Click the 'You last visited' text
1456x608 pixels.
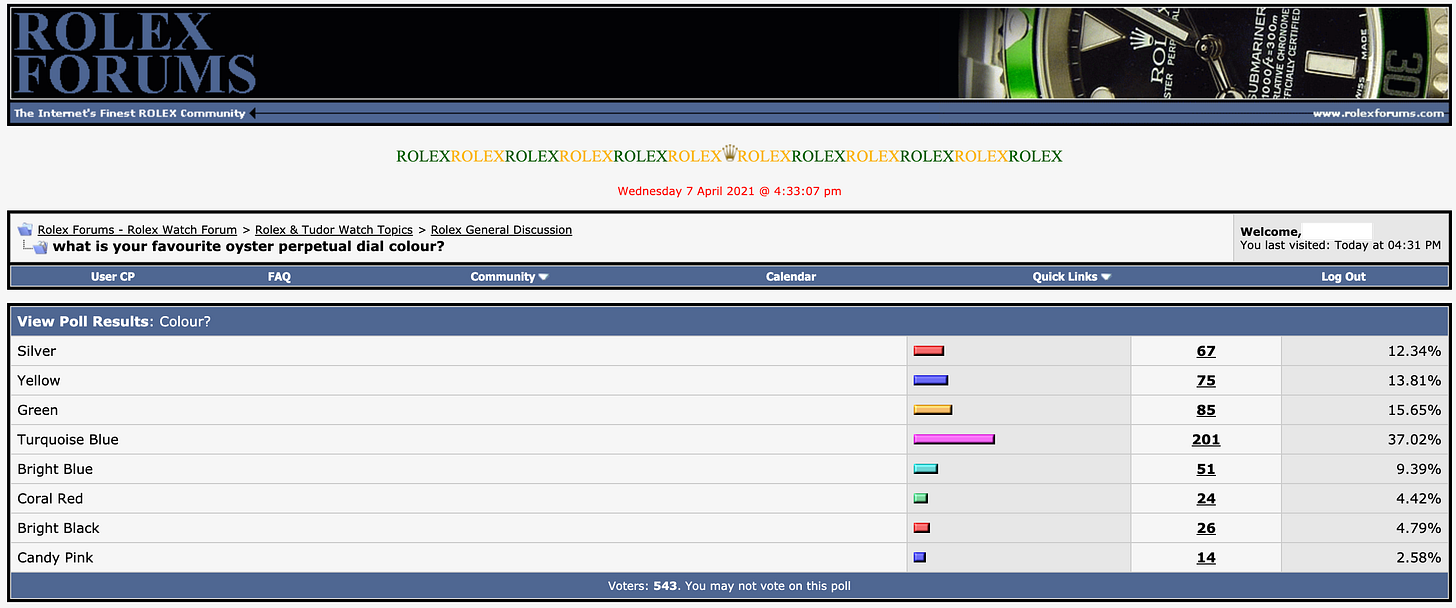[1340, 245]
